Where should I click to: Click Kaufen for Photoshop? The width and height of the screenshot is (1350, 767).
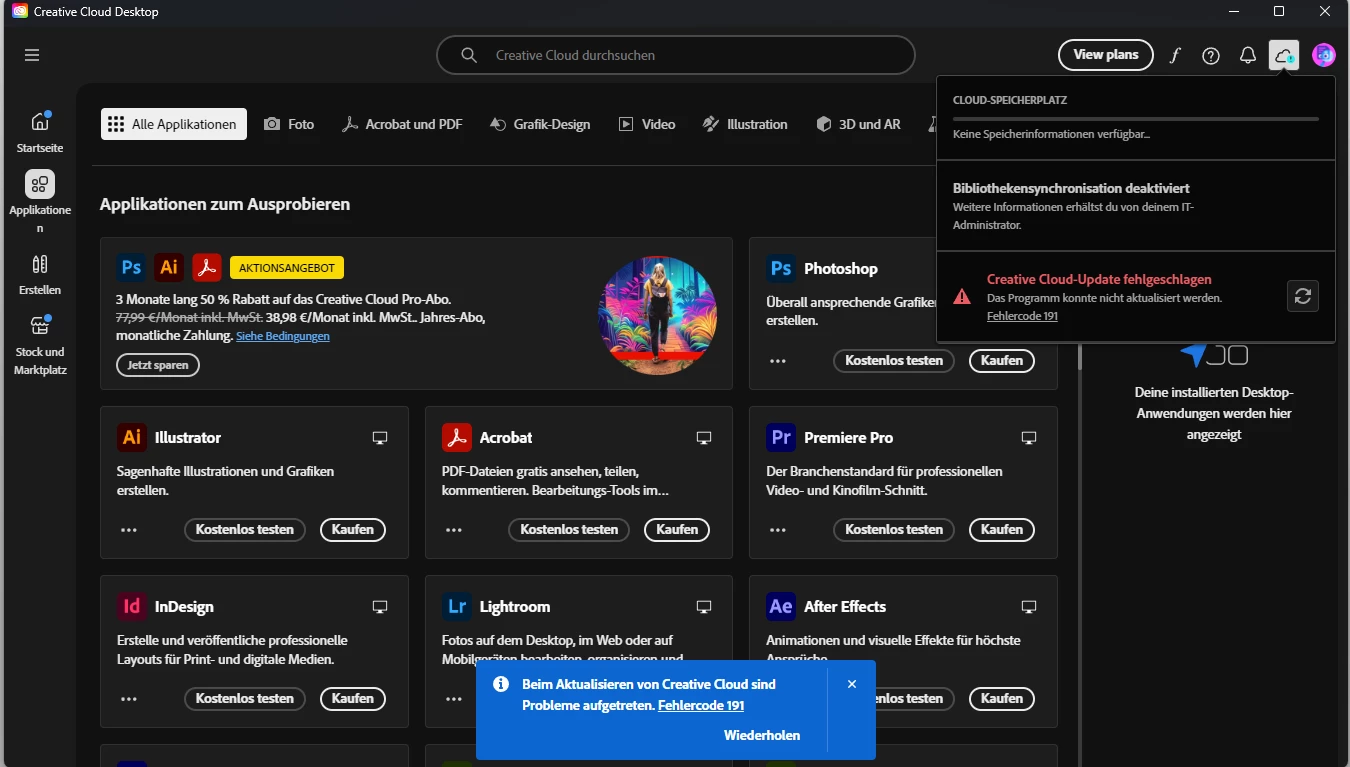point(1002,361)
